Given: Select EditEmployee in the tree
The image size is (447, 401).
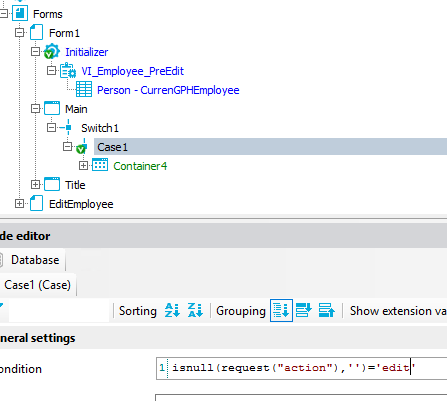Looking at the screenshot, I should (x=81, y=204).
